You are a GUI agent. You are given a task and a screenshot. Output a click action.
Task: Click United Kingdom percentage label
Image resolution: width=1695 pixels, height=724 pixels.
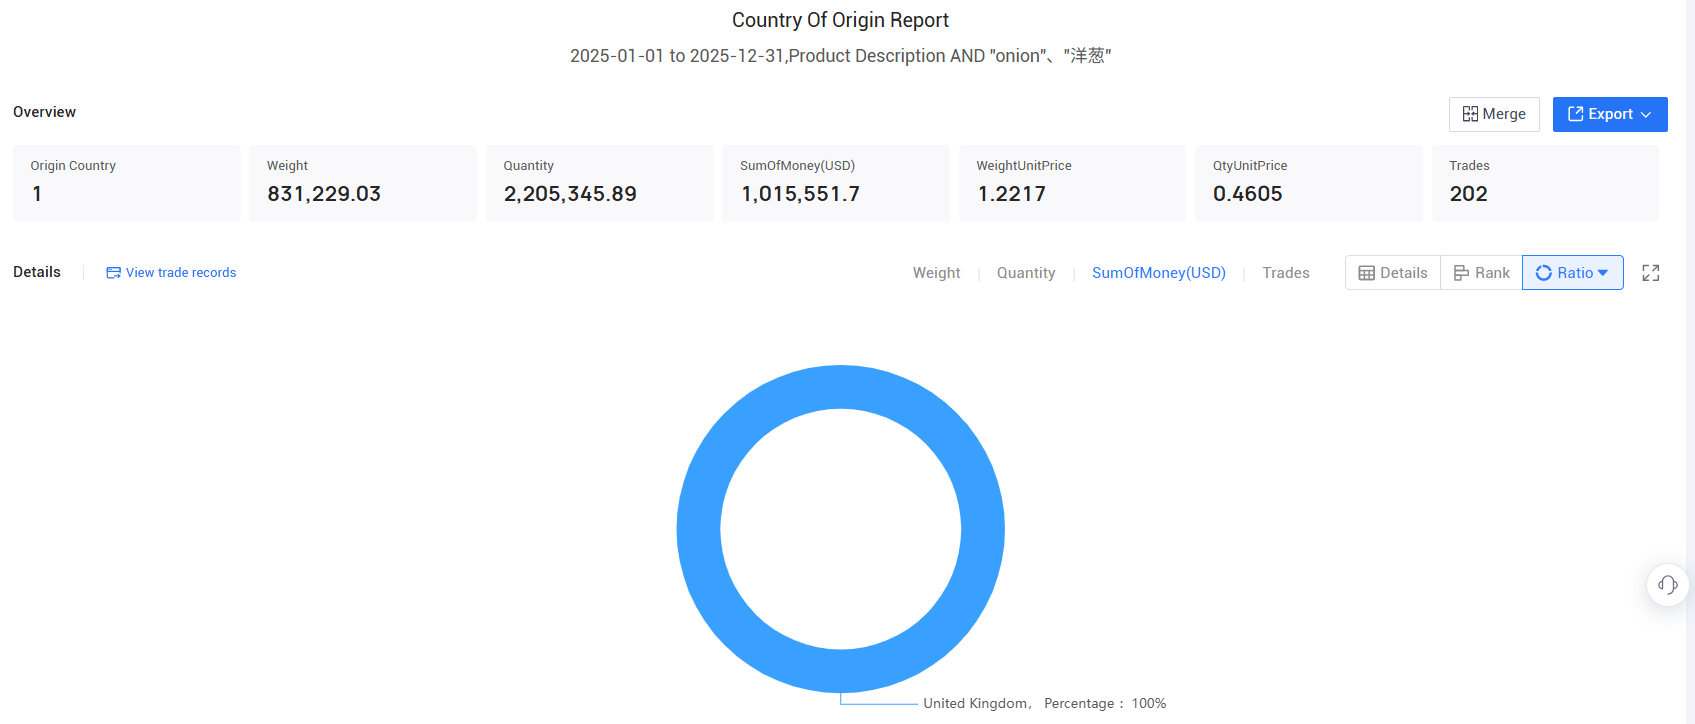tap(1044, 703)
